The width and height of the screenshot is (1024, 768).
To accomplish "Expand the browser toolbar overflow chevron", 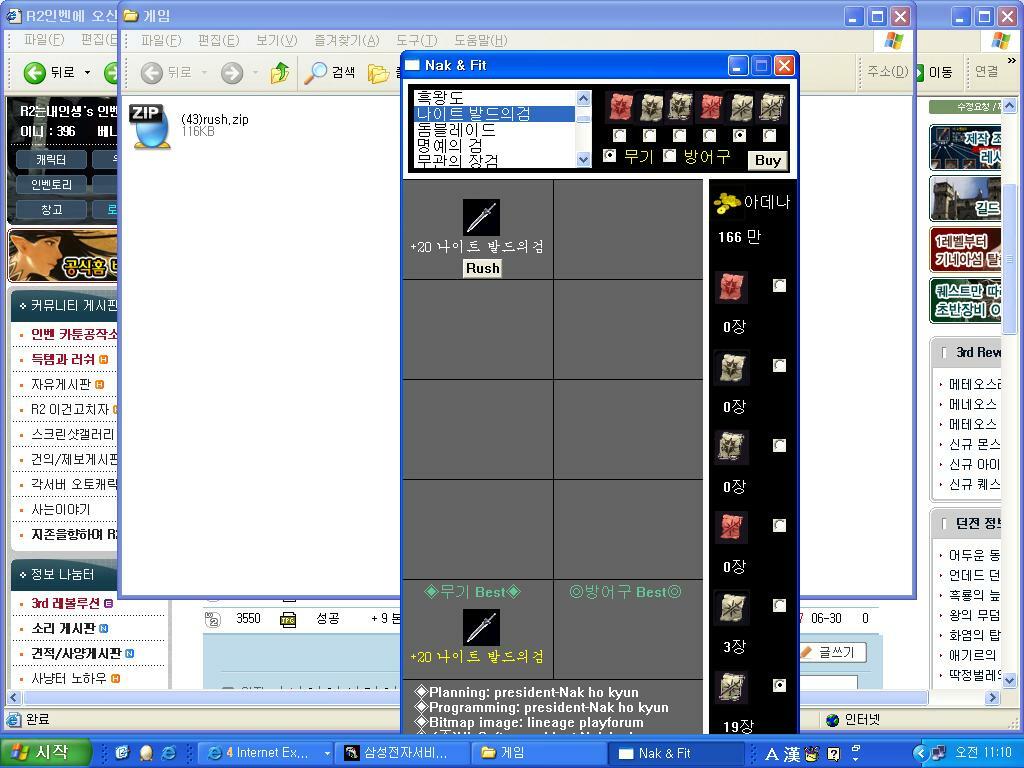I will [x=1012, y=61].
